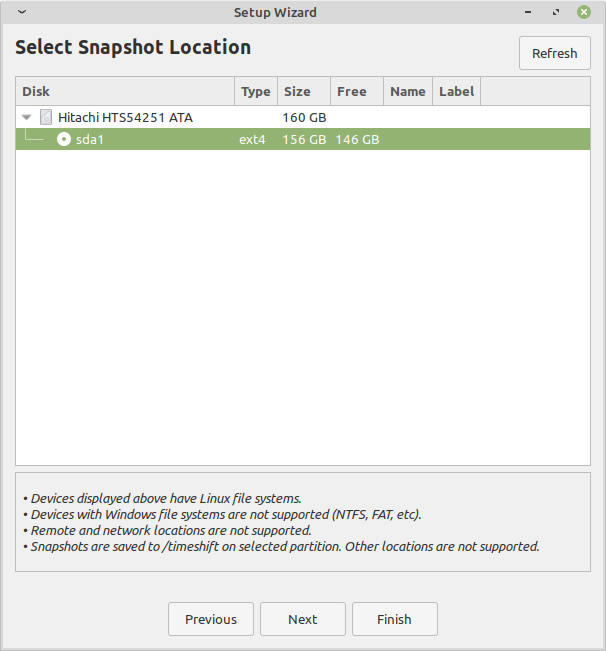Click Finish to complete the wizard
This screenshot has height=651, width=606.
[394, 619]
